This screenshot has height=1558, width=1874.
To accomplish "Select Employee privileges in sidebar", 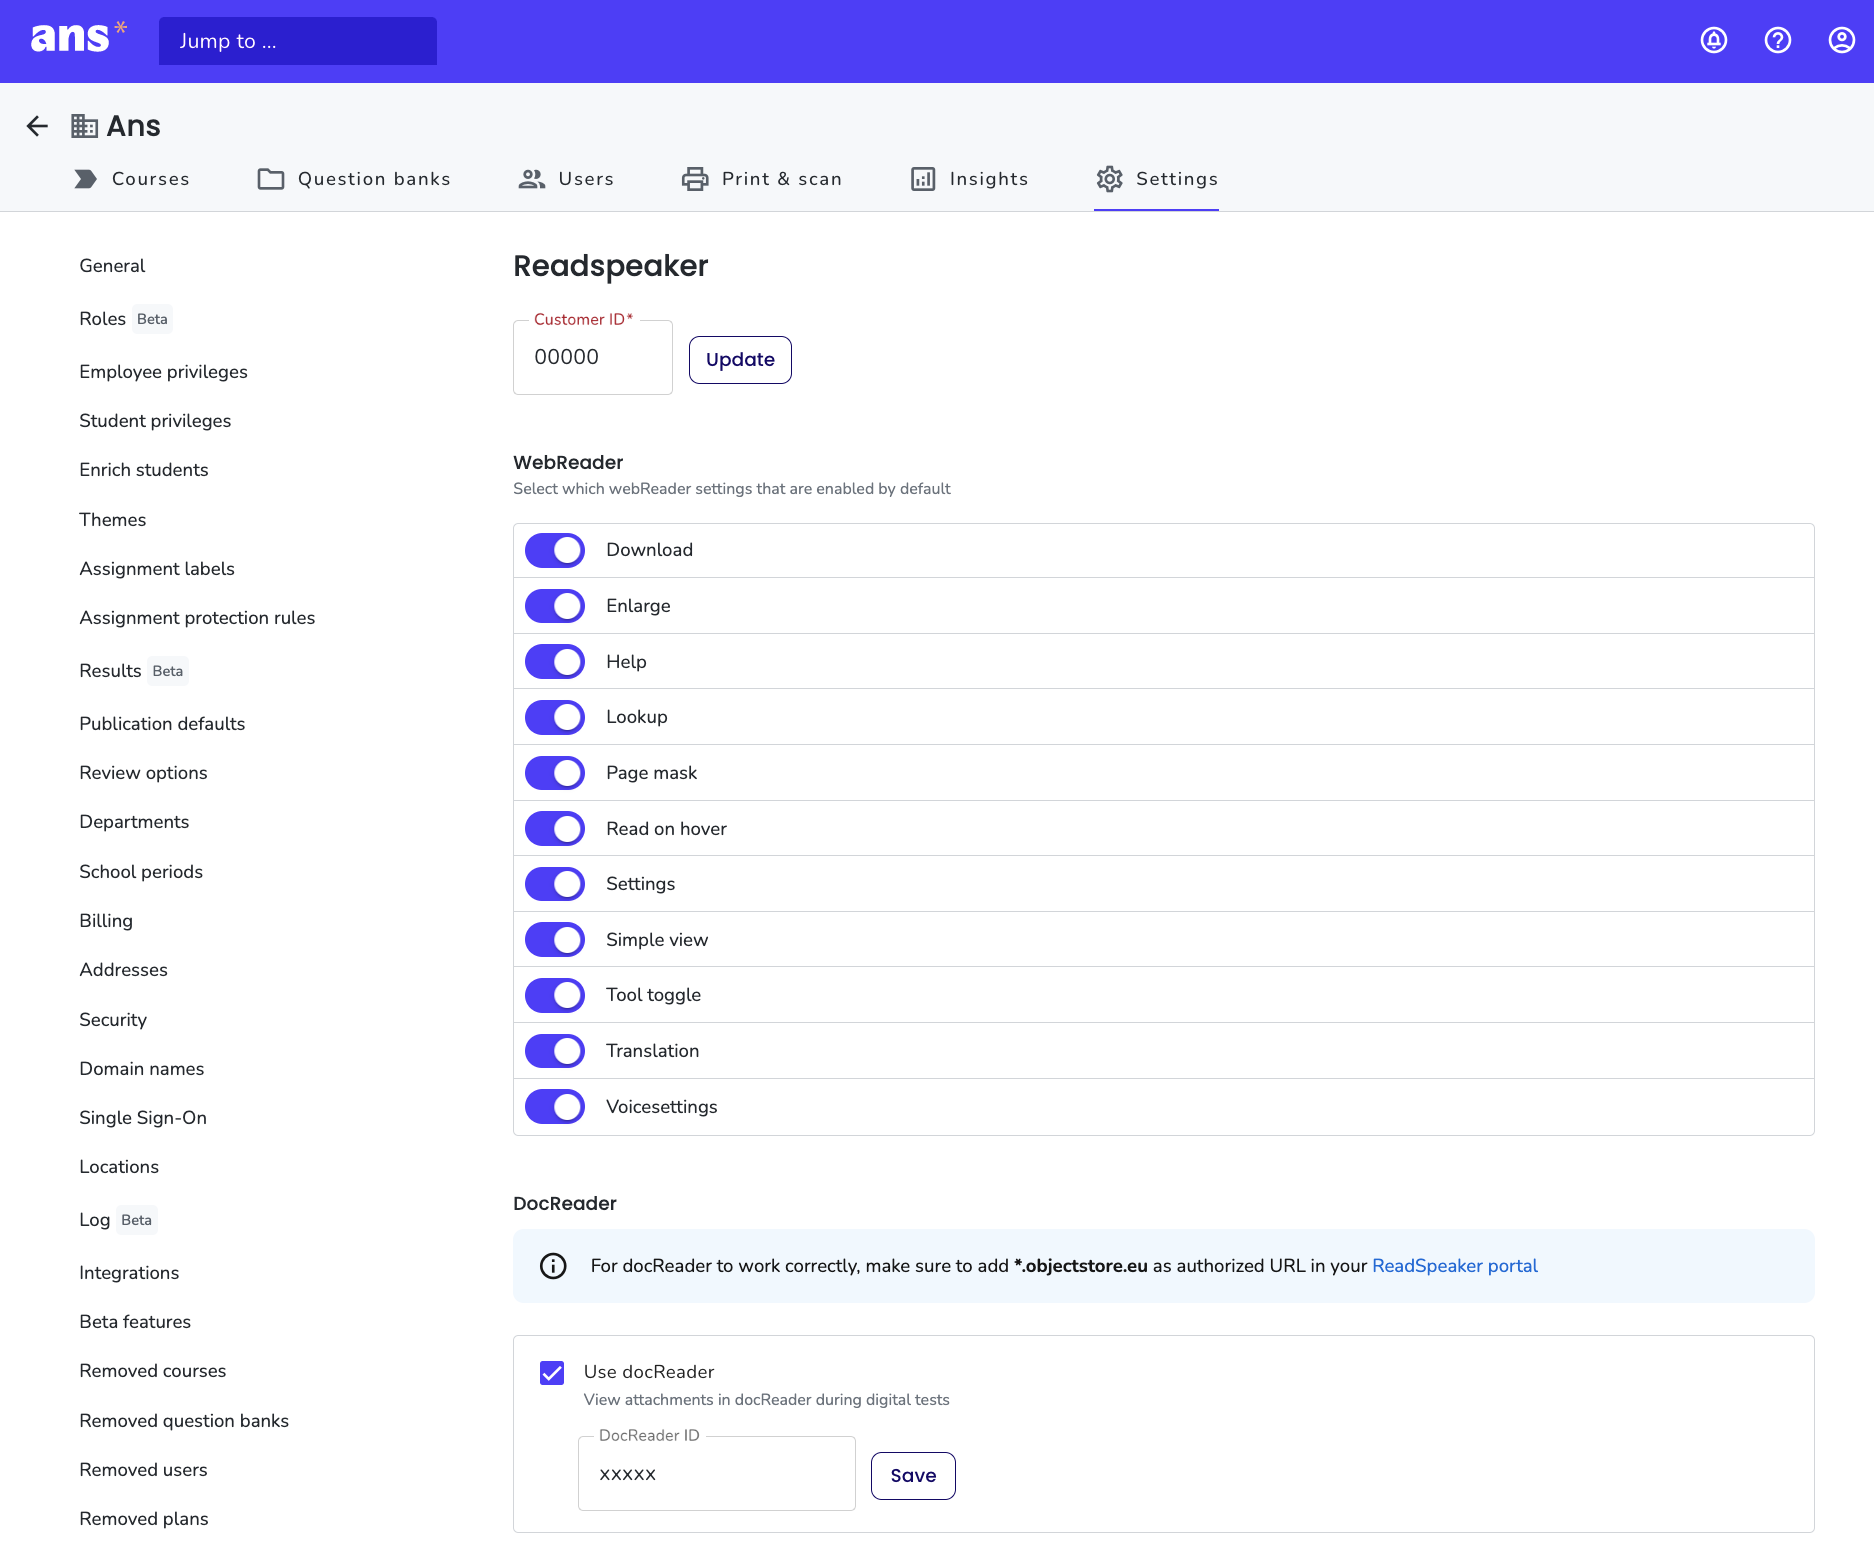I will point(163,372).
